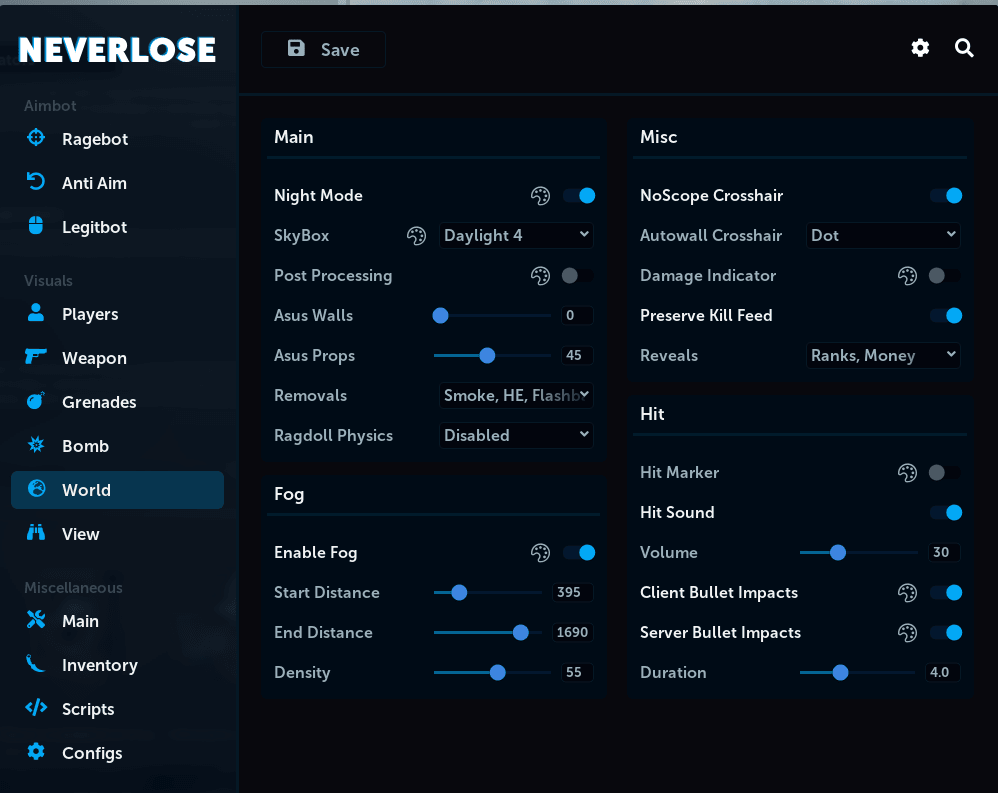This screenshot has width=998, height=793.
Task: Select the World sidebar item
Action: [x=117, y=490]
